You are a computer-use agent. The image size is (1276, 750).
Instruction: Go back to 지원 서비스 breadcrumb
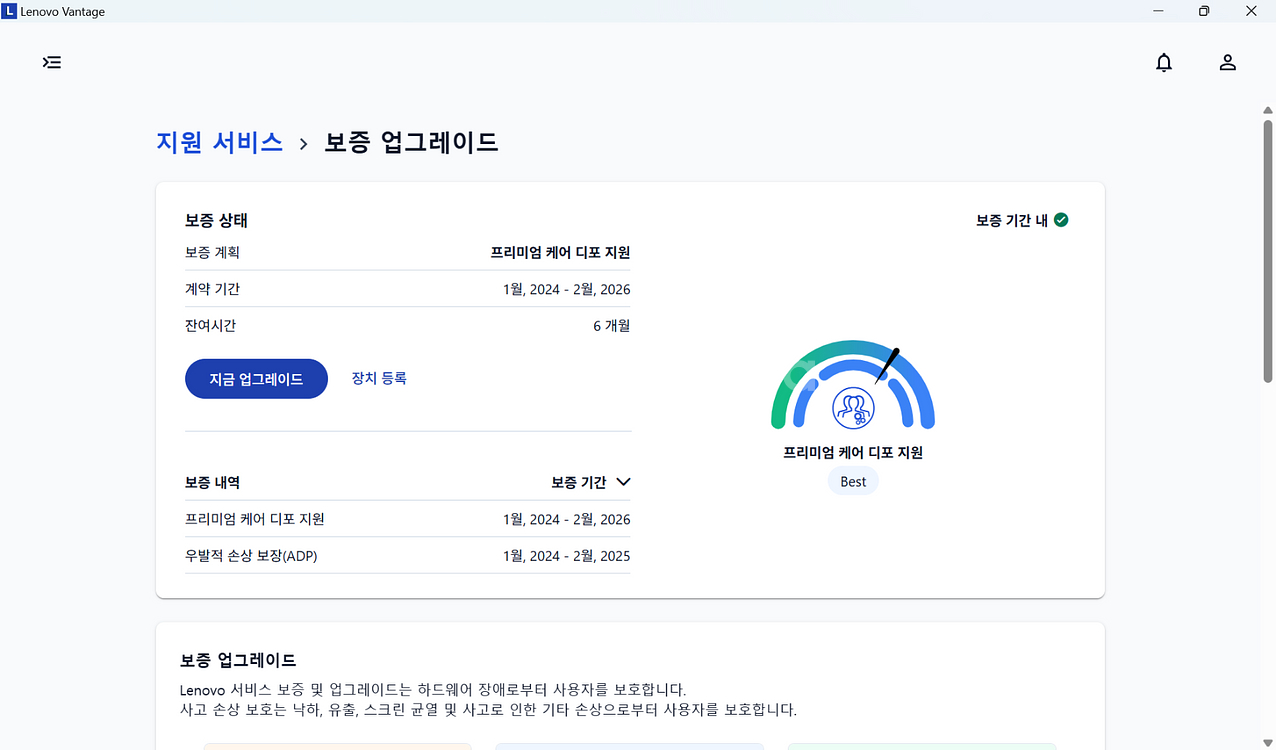(219, 142)
